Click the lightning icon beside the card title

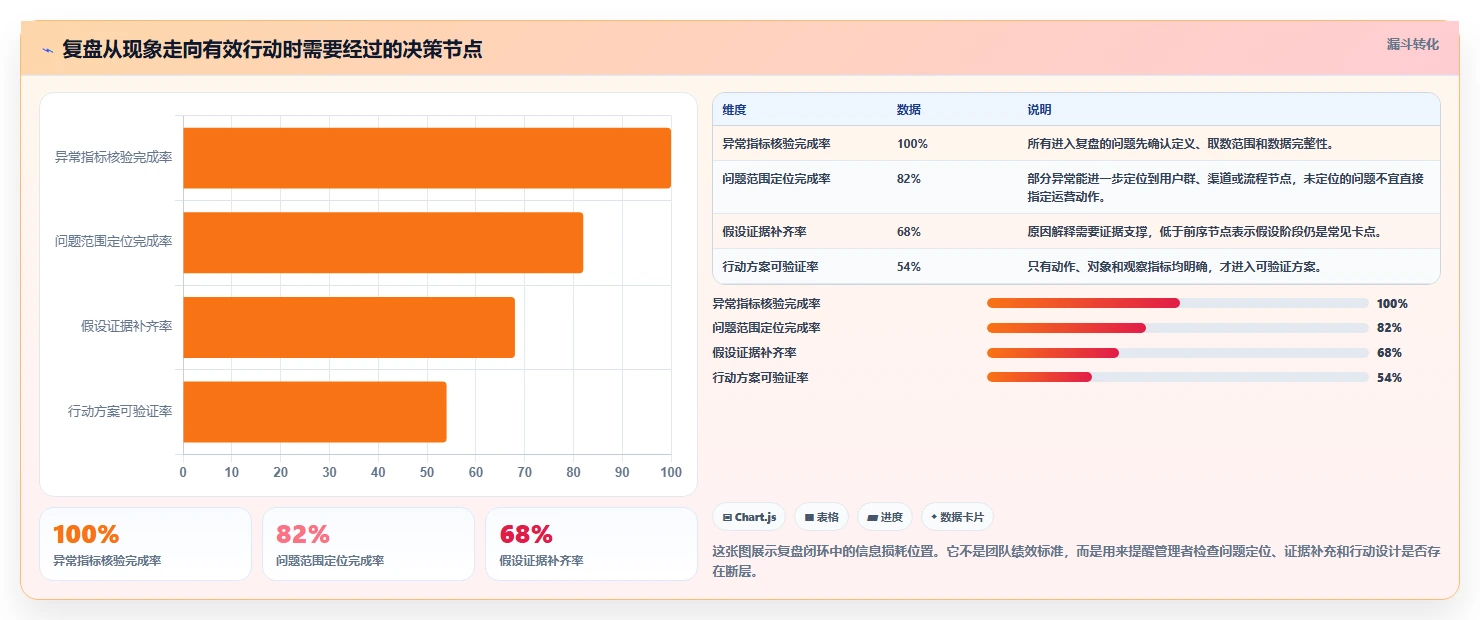tap(47, 50)
